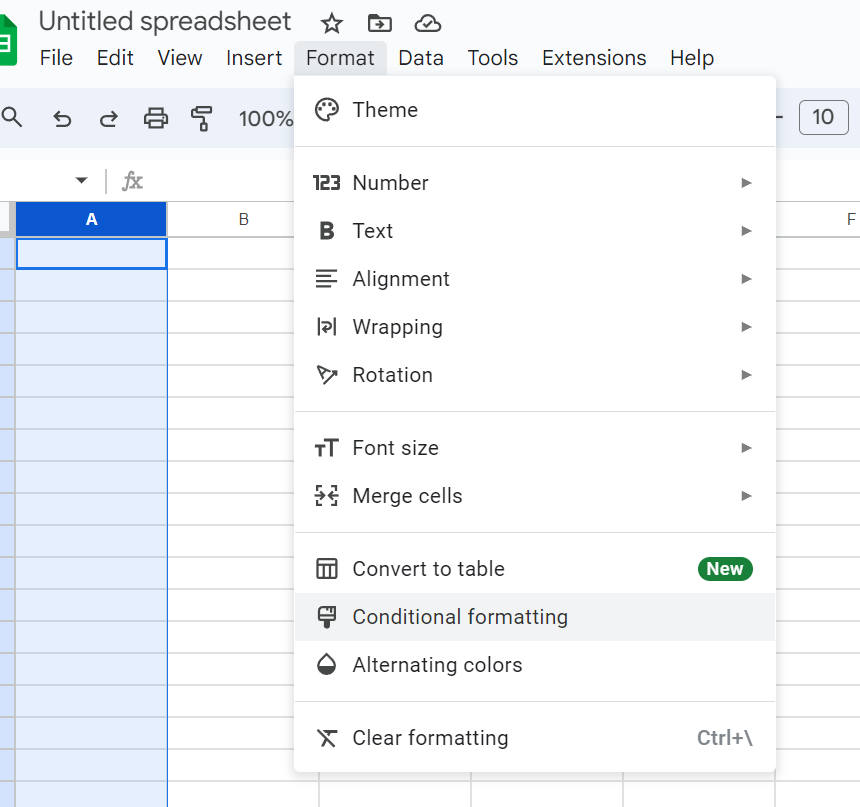Screen dimensions: 860x807
Task: Click the undo arrow in the toolbar
Action: tap(62, 119)
